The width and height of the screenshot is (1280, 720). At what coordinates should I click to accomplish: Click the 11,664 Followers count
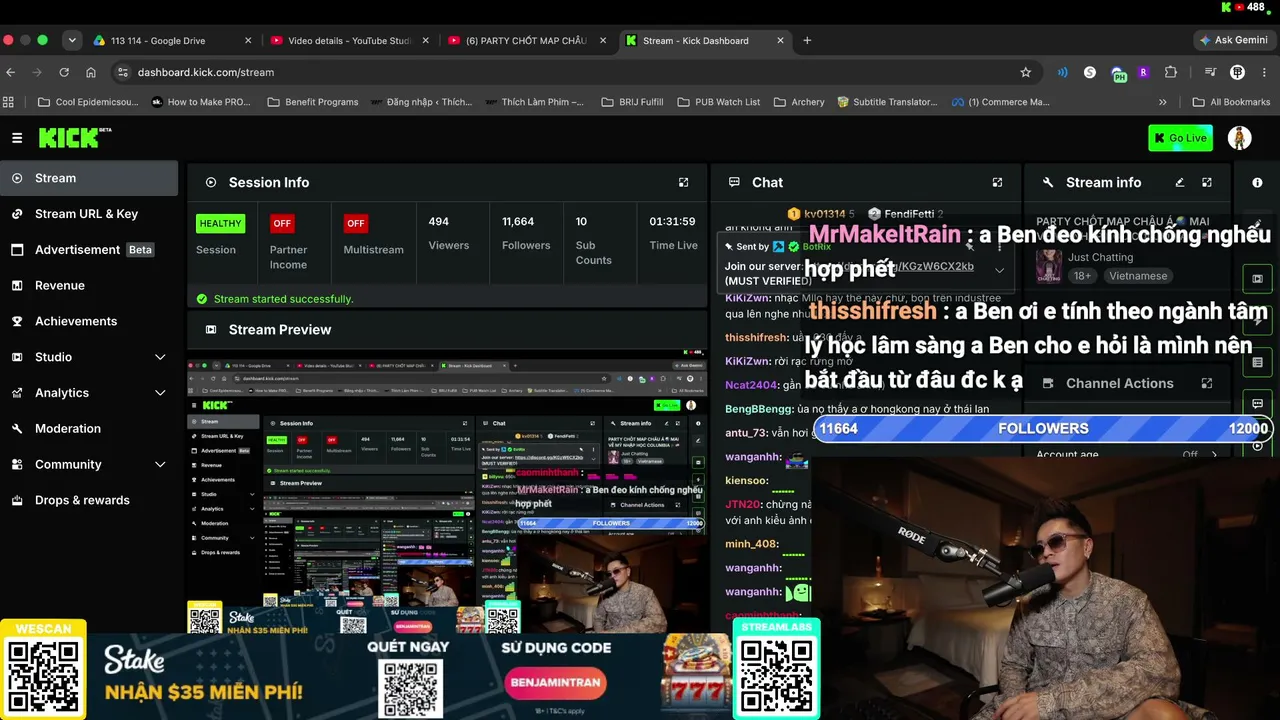tap(518, 222)
